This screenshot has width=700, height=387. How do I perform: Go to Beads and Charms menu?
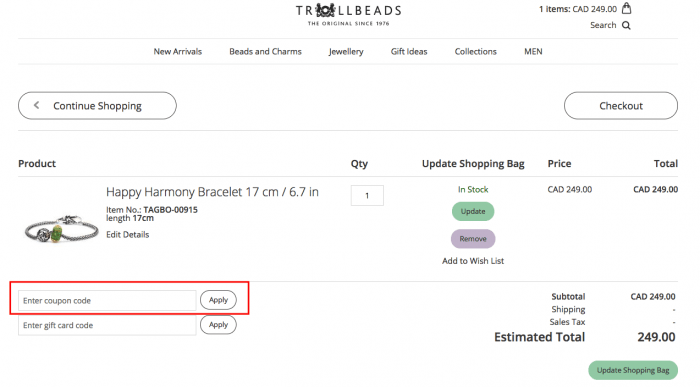tap(265, 51)
